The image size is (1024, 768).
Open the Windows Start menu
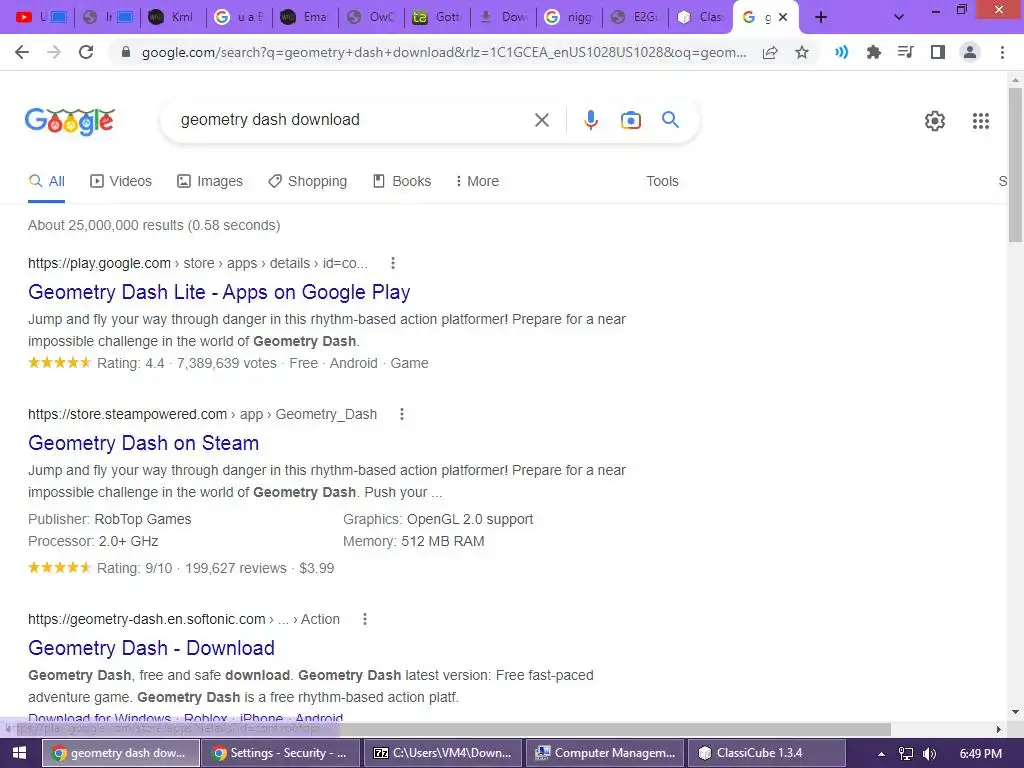point(19,753)
